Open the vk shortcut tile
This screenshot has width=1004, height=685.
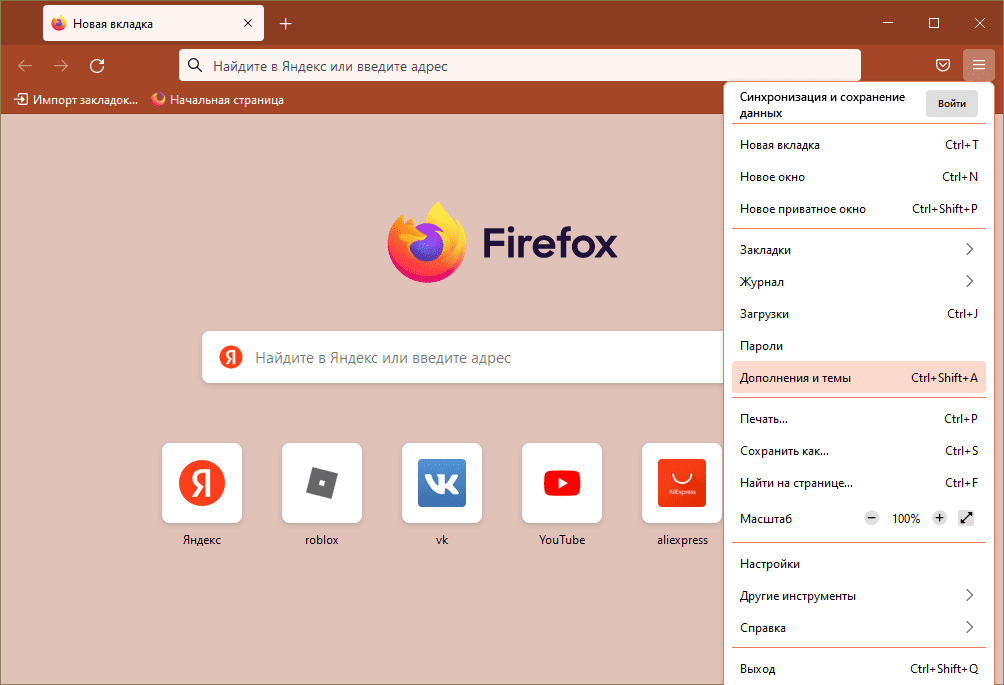pyautogui.click(x=442, y=483)
